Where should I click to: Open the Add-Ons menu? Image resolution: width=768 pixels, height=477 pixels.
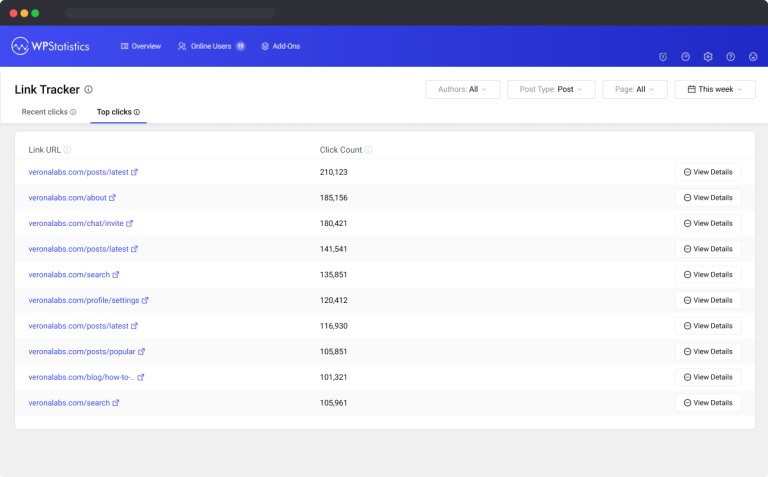click(281, 46)
